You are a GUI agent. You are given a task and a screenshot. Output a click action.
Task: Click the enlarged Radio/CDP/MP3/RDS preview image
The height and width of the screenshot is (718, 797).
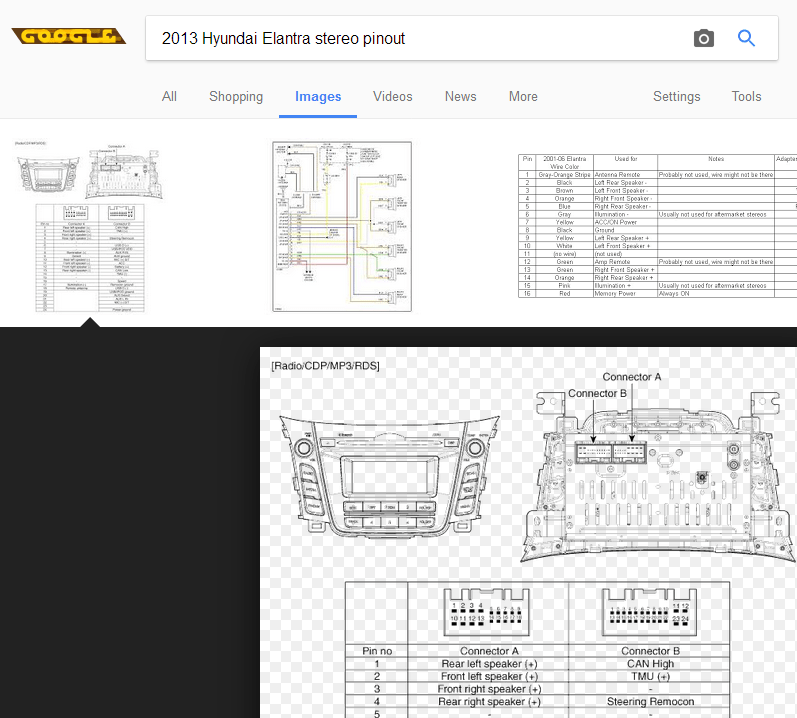point(528,532)
